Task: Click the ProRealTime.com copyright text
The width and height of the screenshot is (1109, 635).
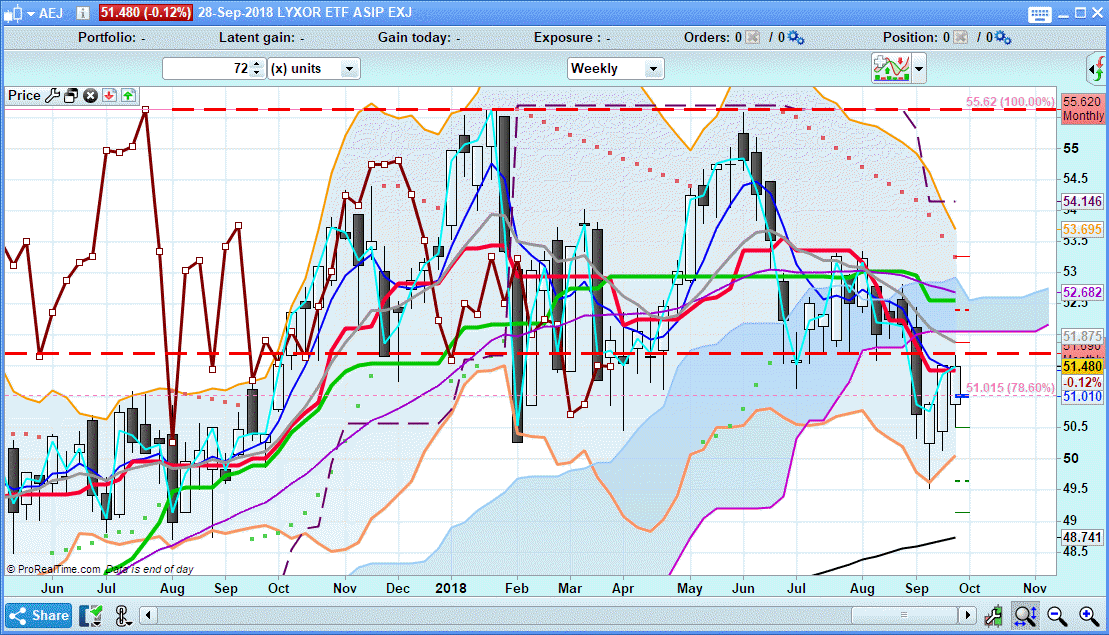Action: tap(54, 569)
